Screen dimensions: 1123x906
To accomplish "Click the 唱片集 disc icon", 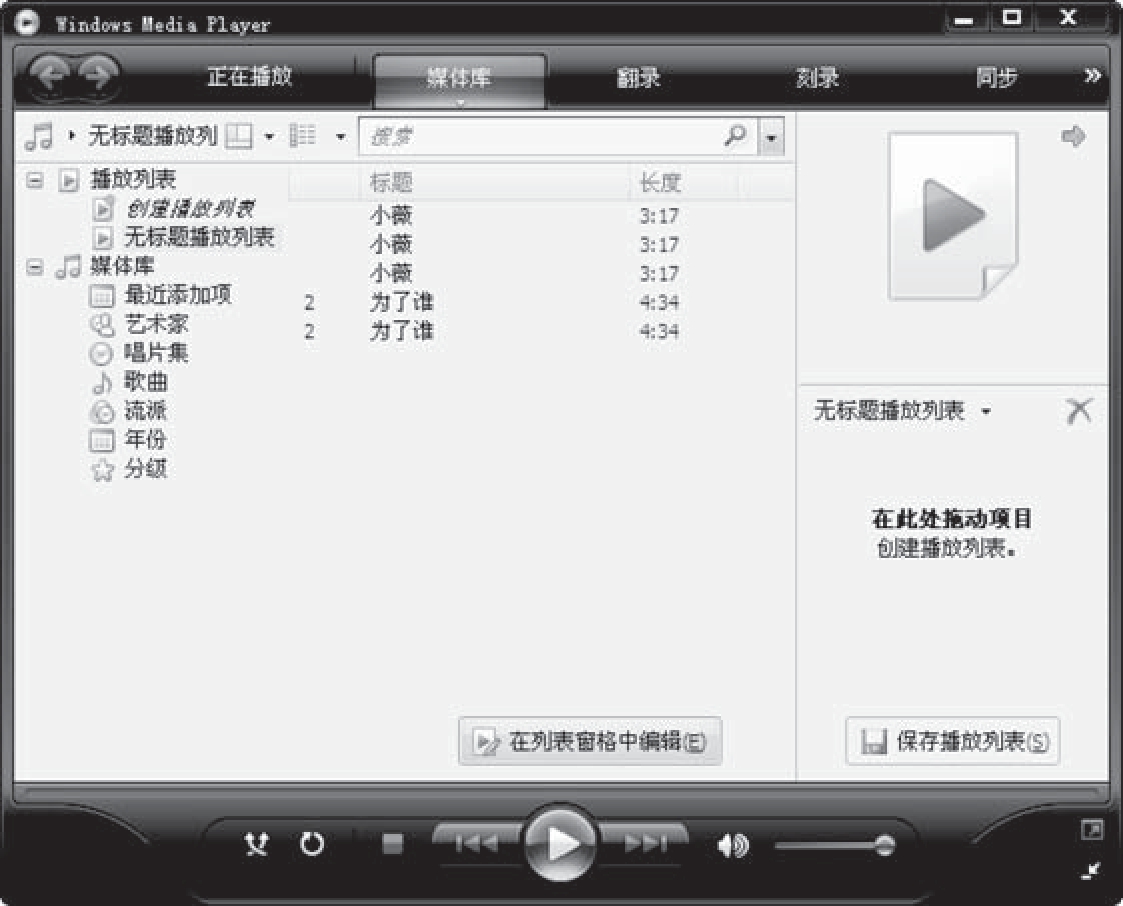I will (x=101, y=354).
